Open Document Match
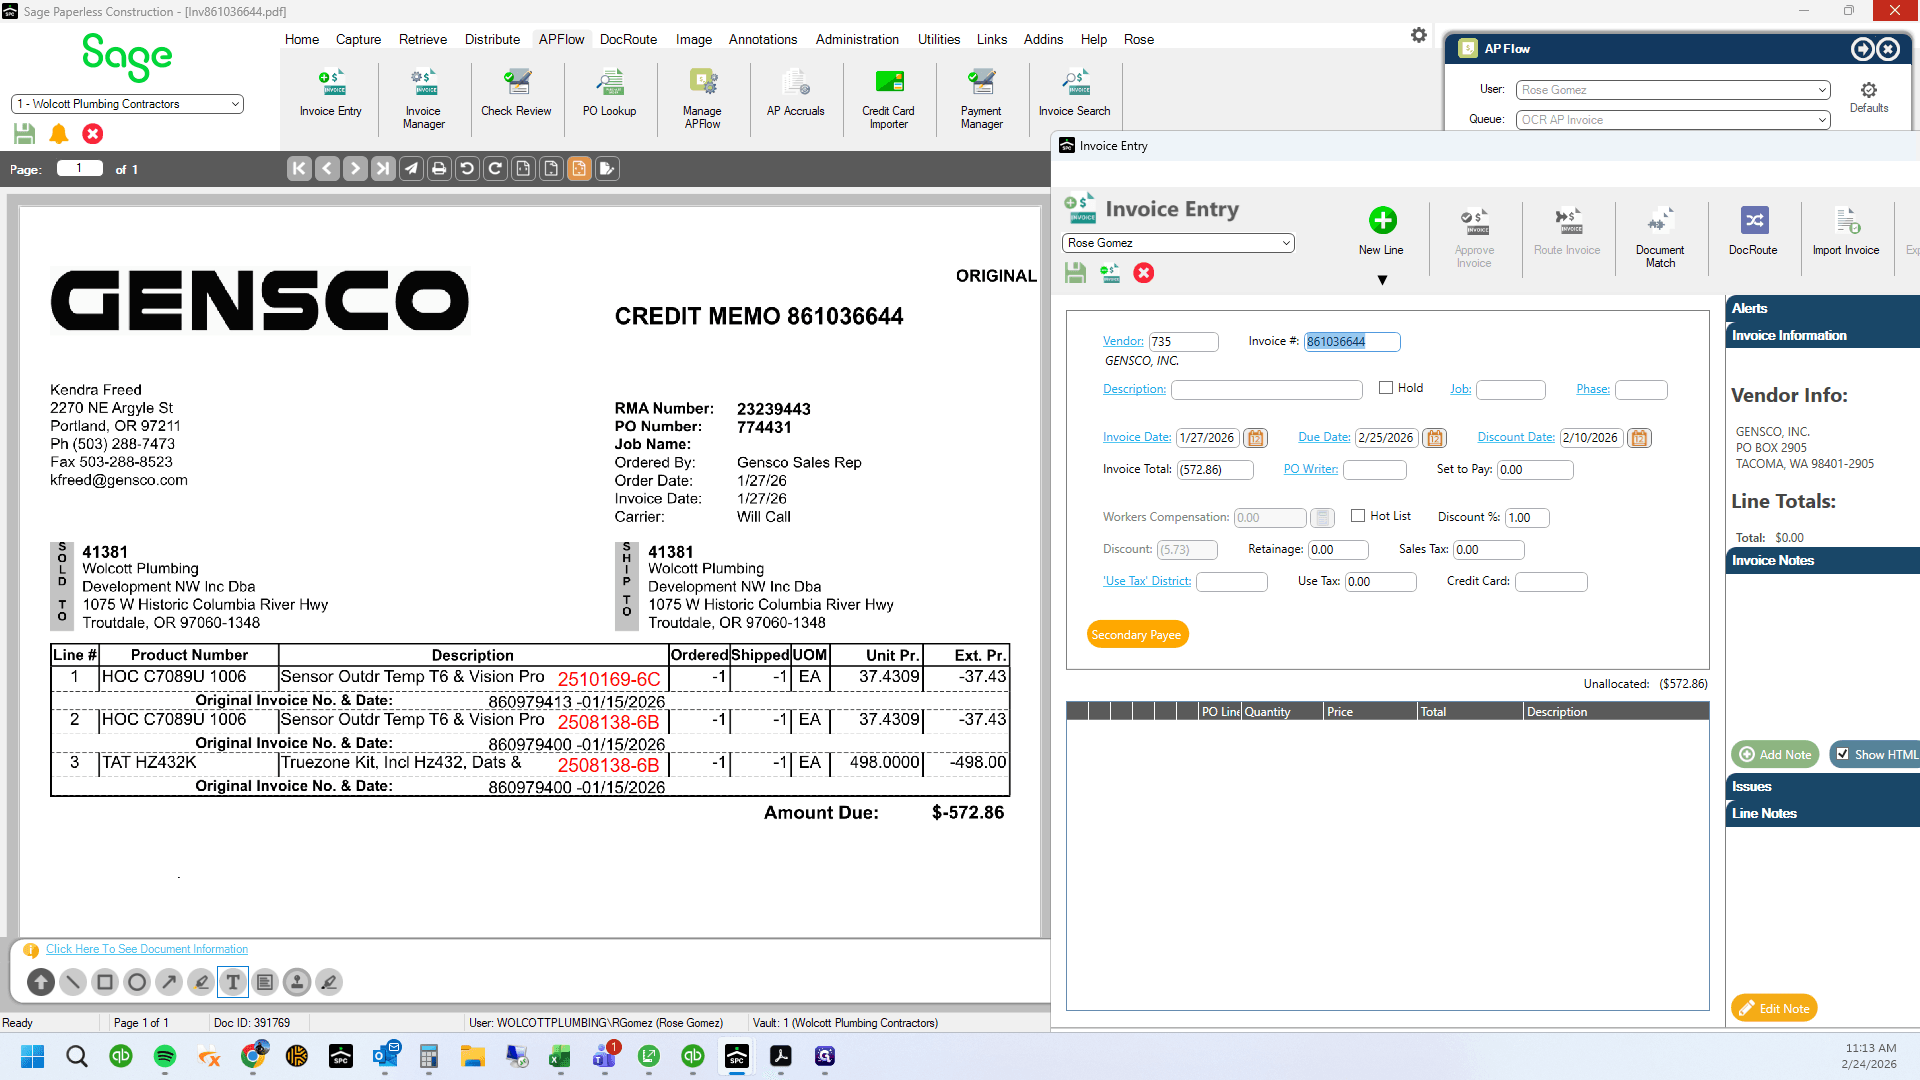The image size is (1920, 1080). (1660, 237)
